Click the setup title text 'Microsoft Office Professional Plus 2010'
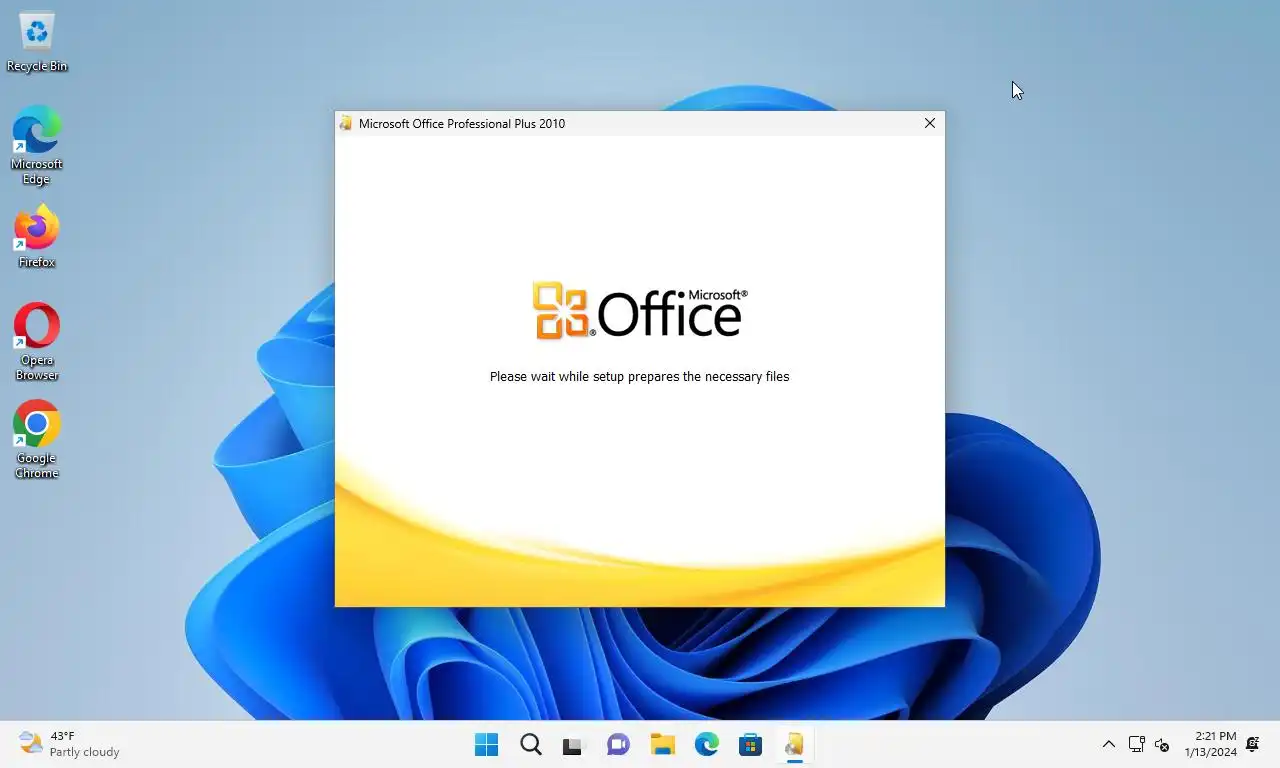 point(462,123)
